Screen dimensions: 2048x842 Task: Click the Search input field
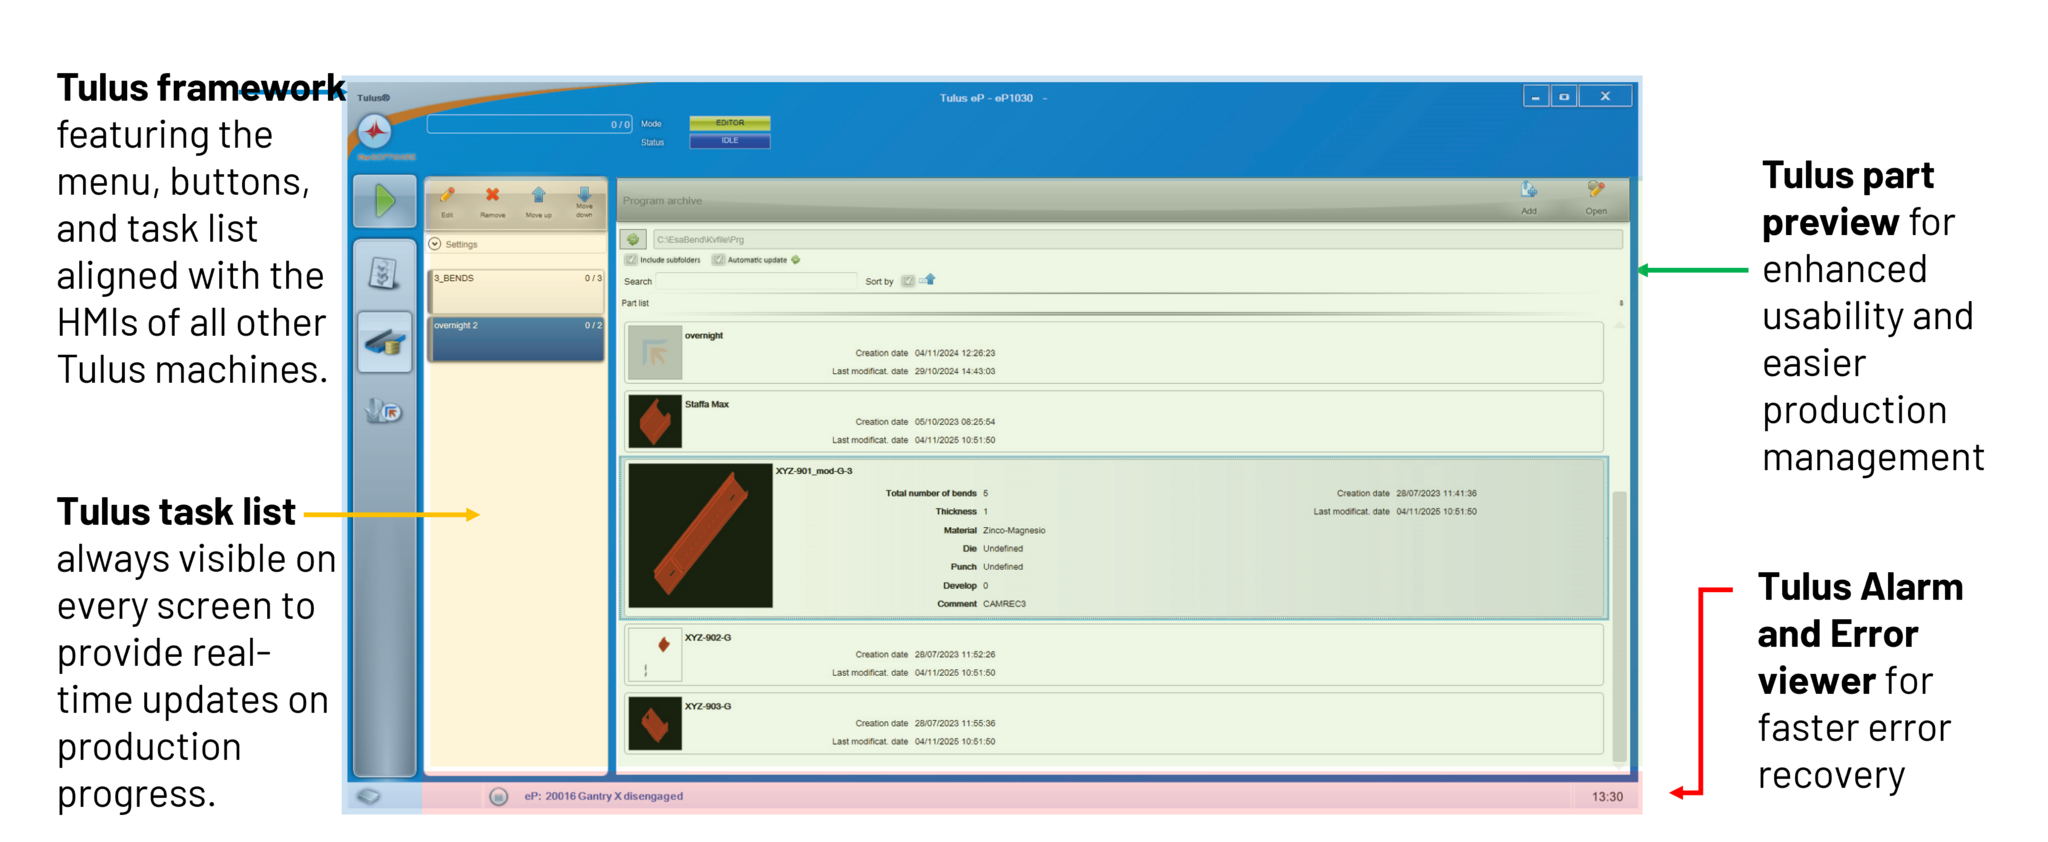756,281
